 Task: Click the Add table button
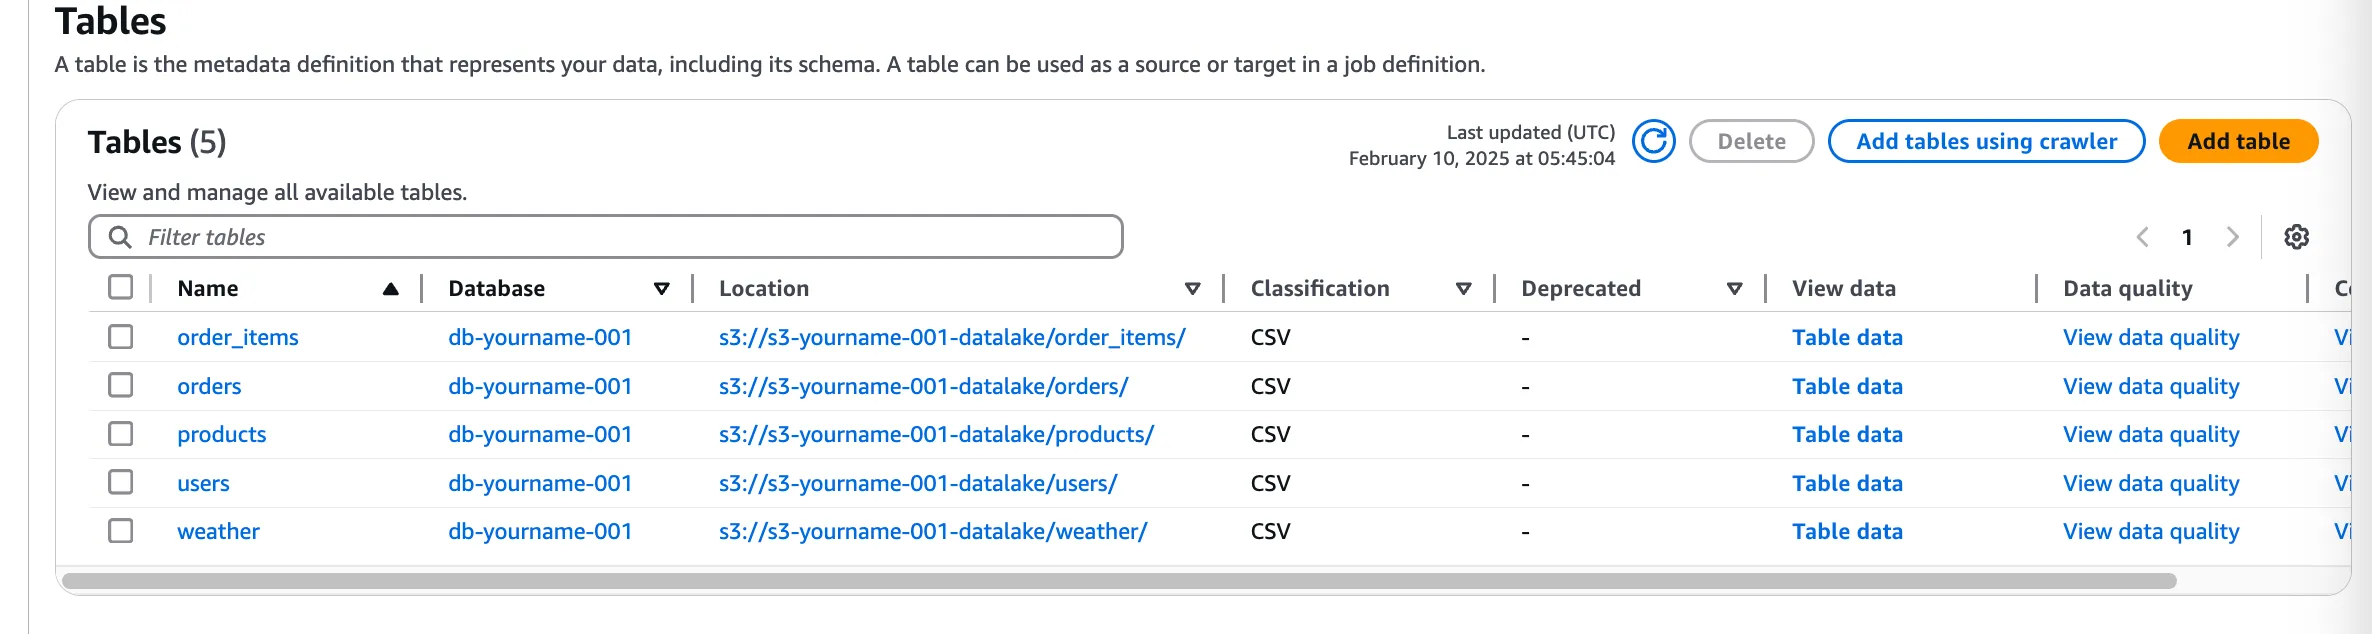coord(2238,141)
